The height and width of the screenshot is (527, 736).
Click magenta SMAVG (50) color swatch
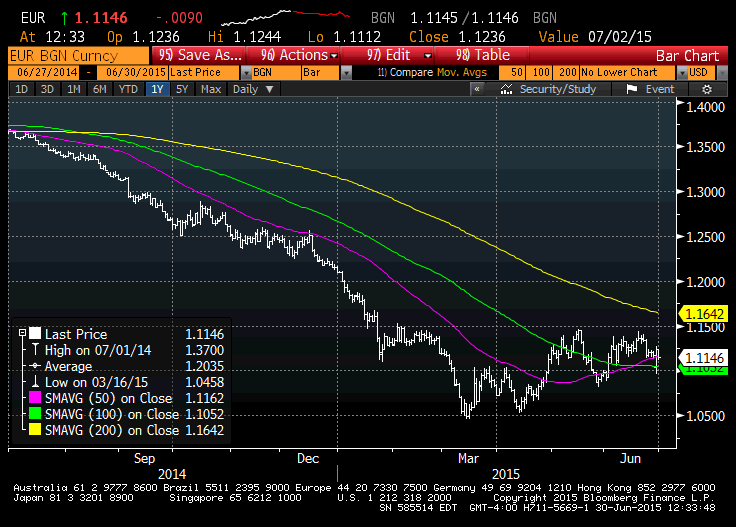(x=34, y=398)
